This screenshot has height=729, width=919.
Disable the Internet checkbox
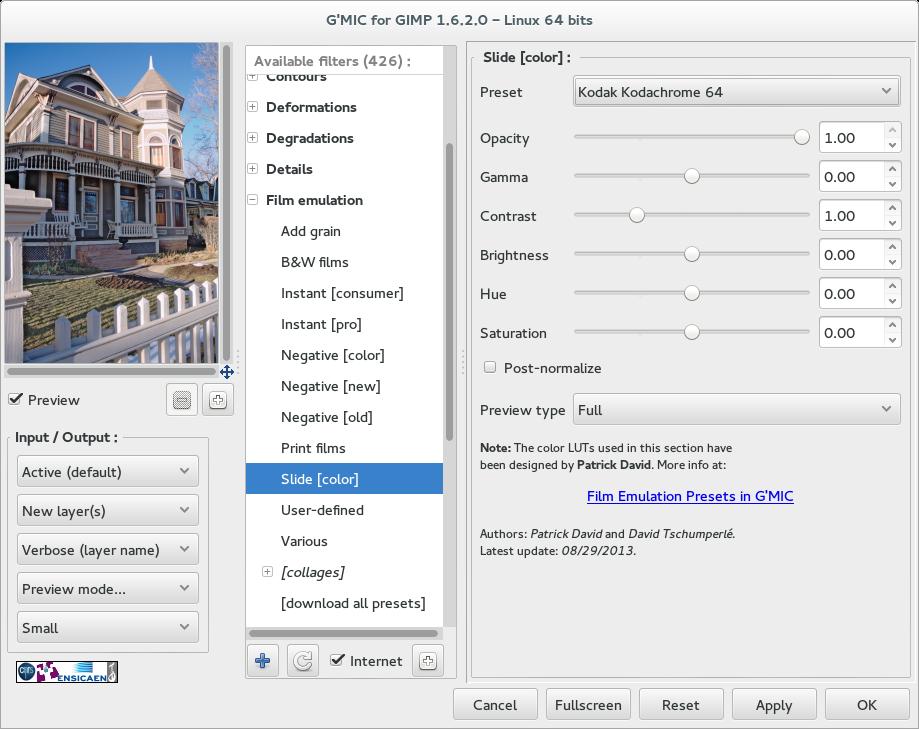338,661
